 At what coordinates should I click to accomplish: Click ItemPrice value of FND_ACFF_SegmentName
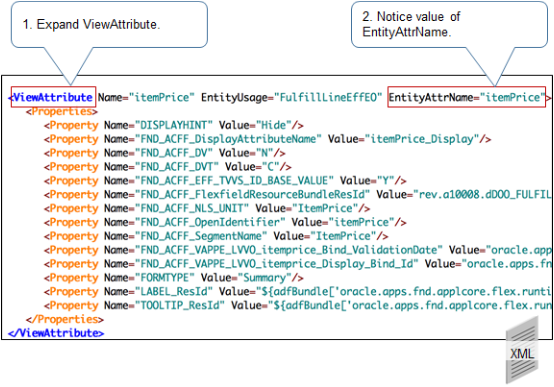point(343,236)
